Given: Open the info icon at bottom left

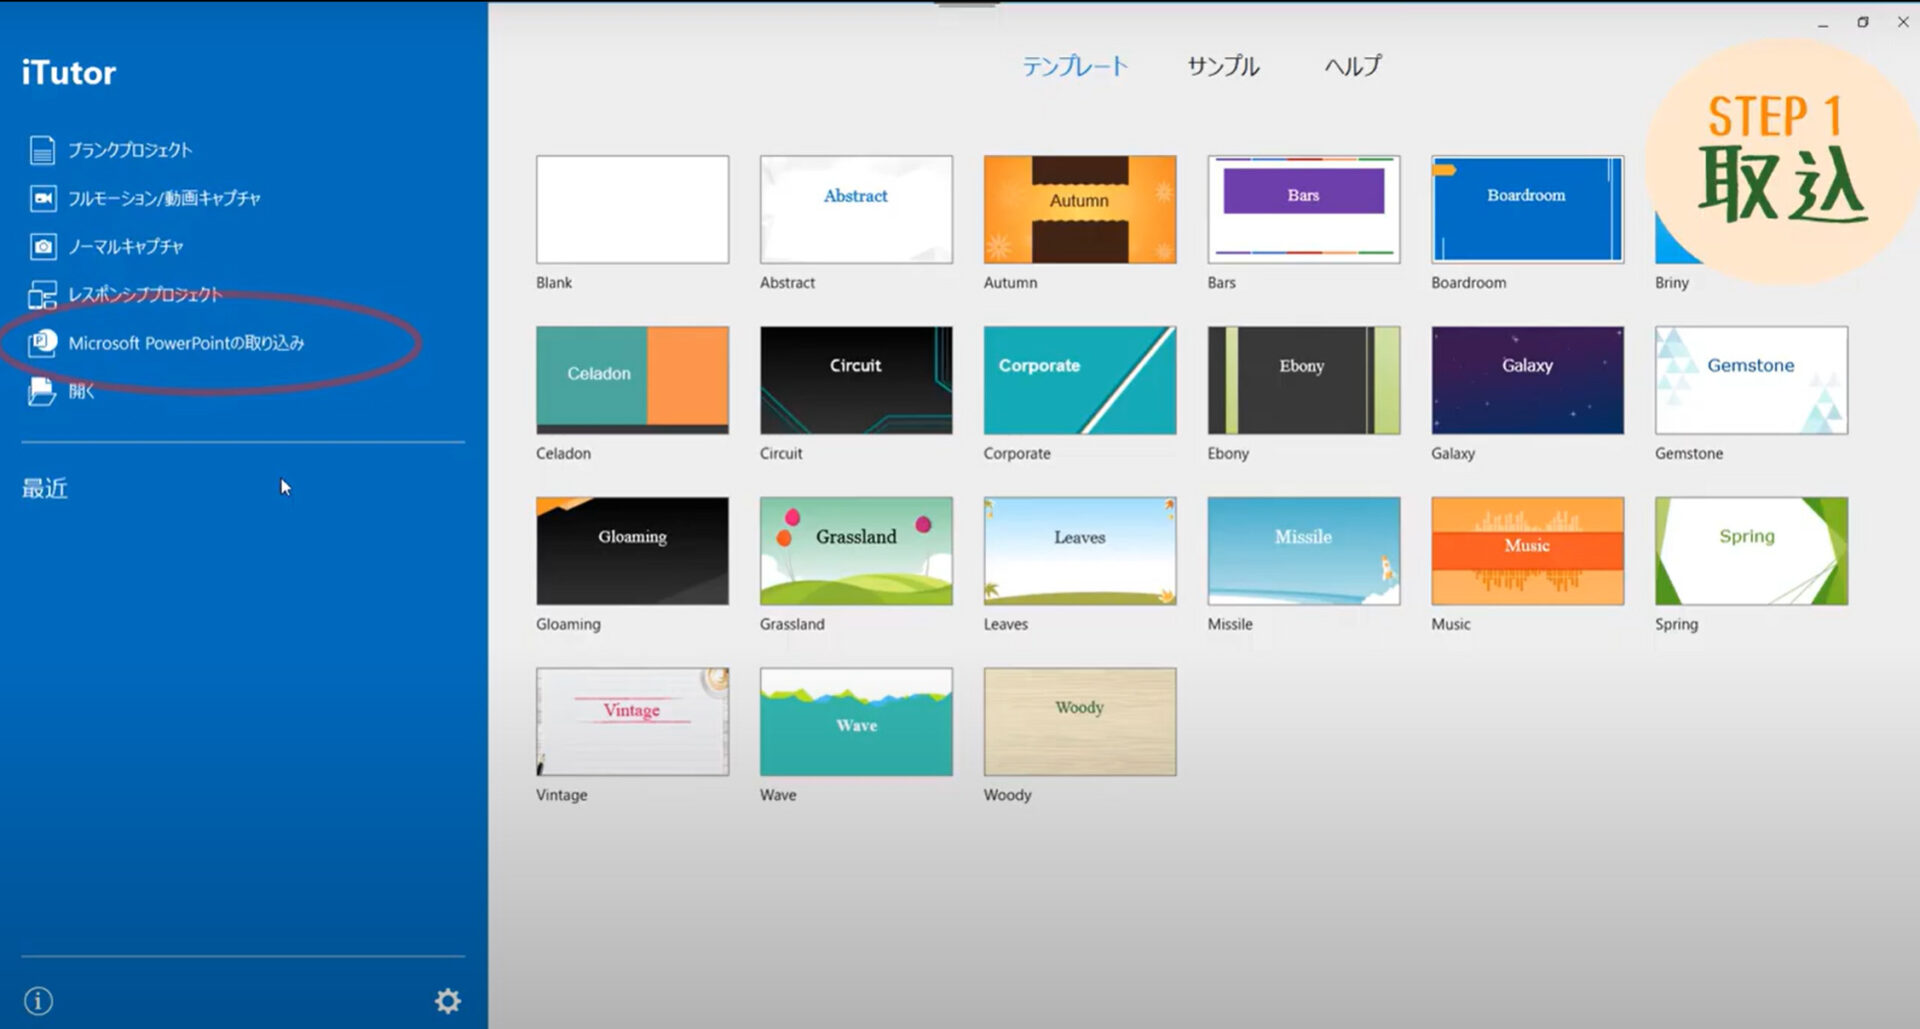Looking at the screenshot, I should point(38,1000).
